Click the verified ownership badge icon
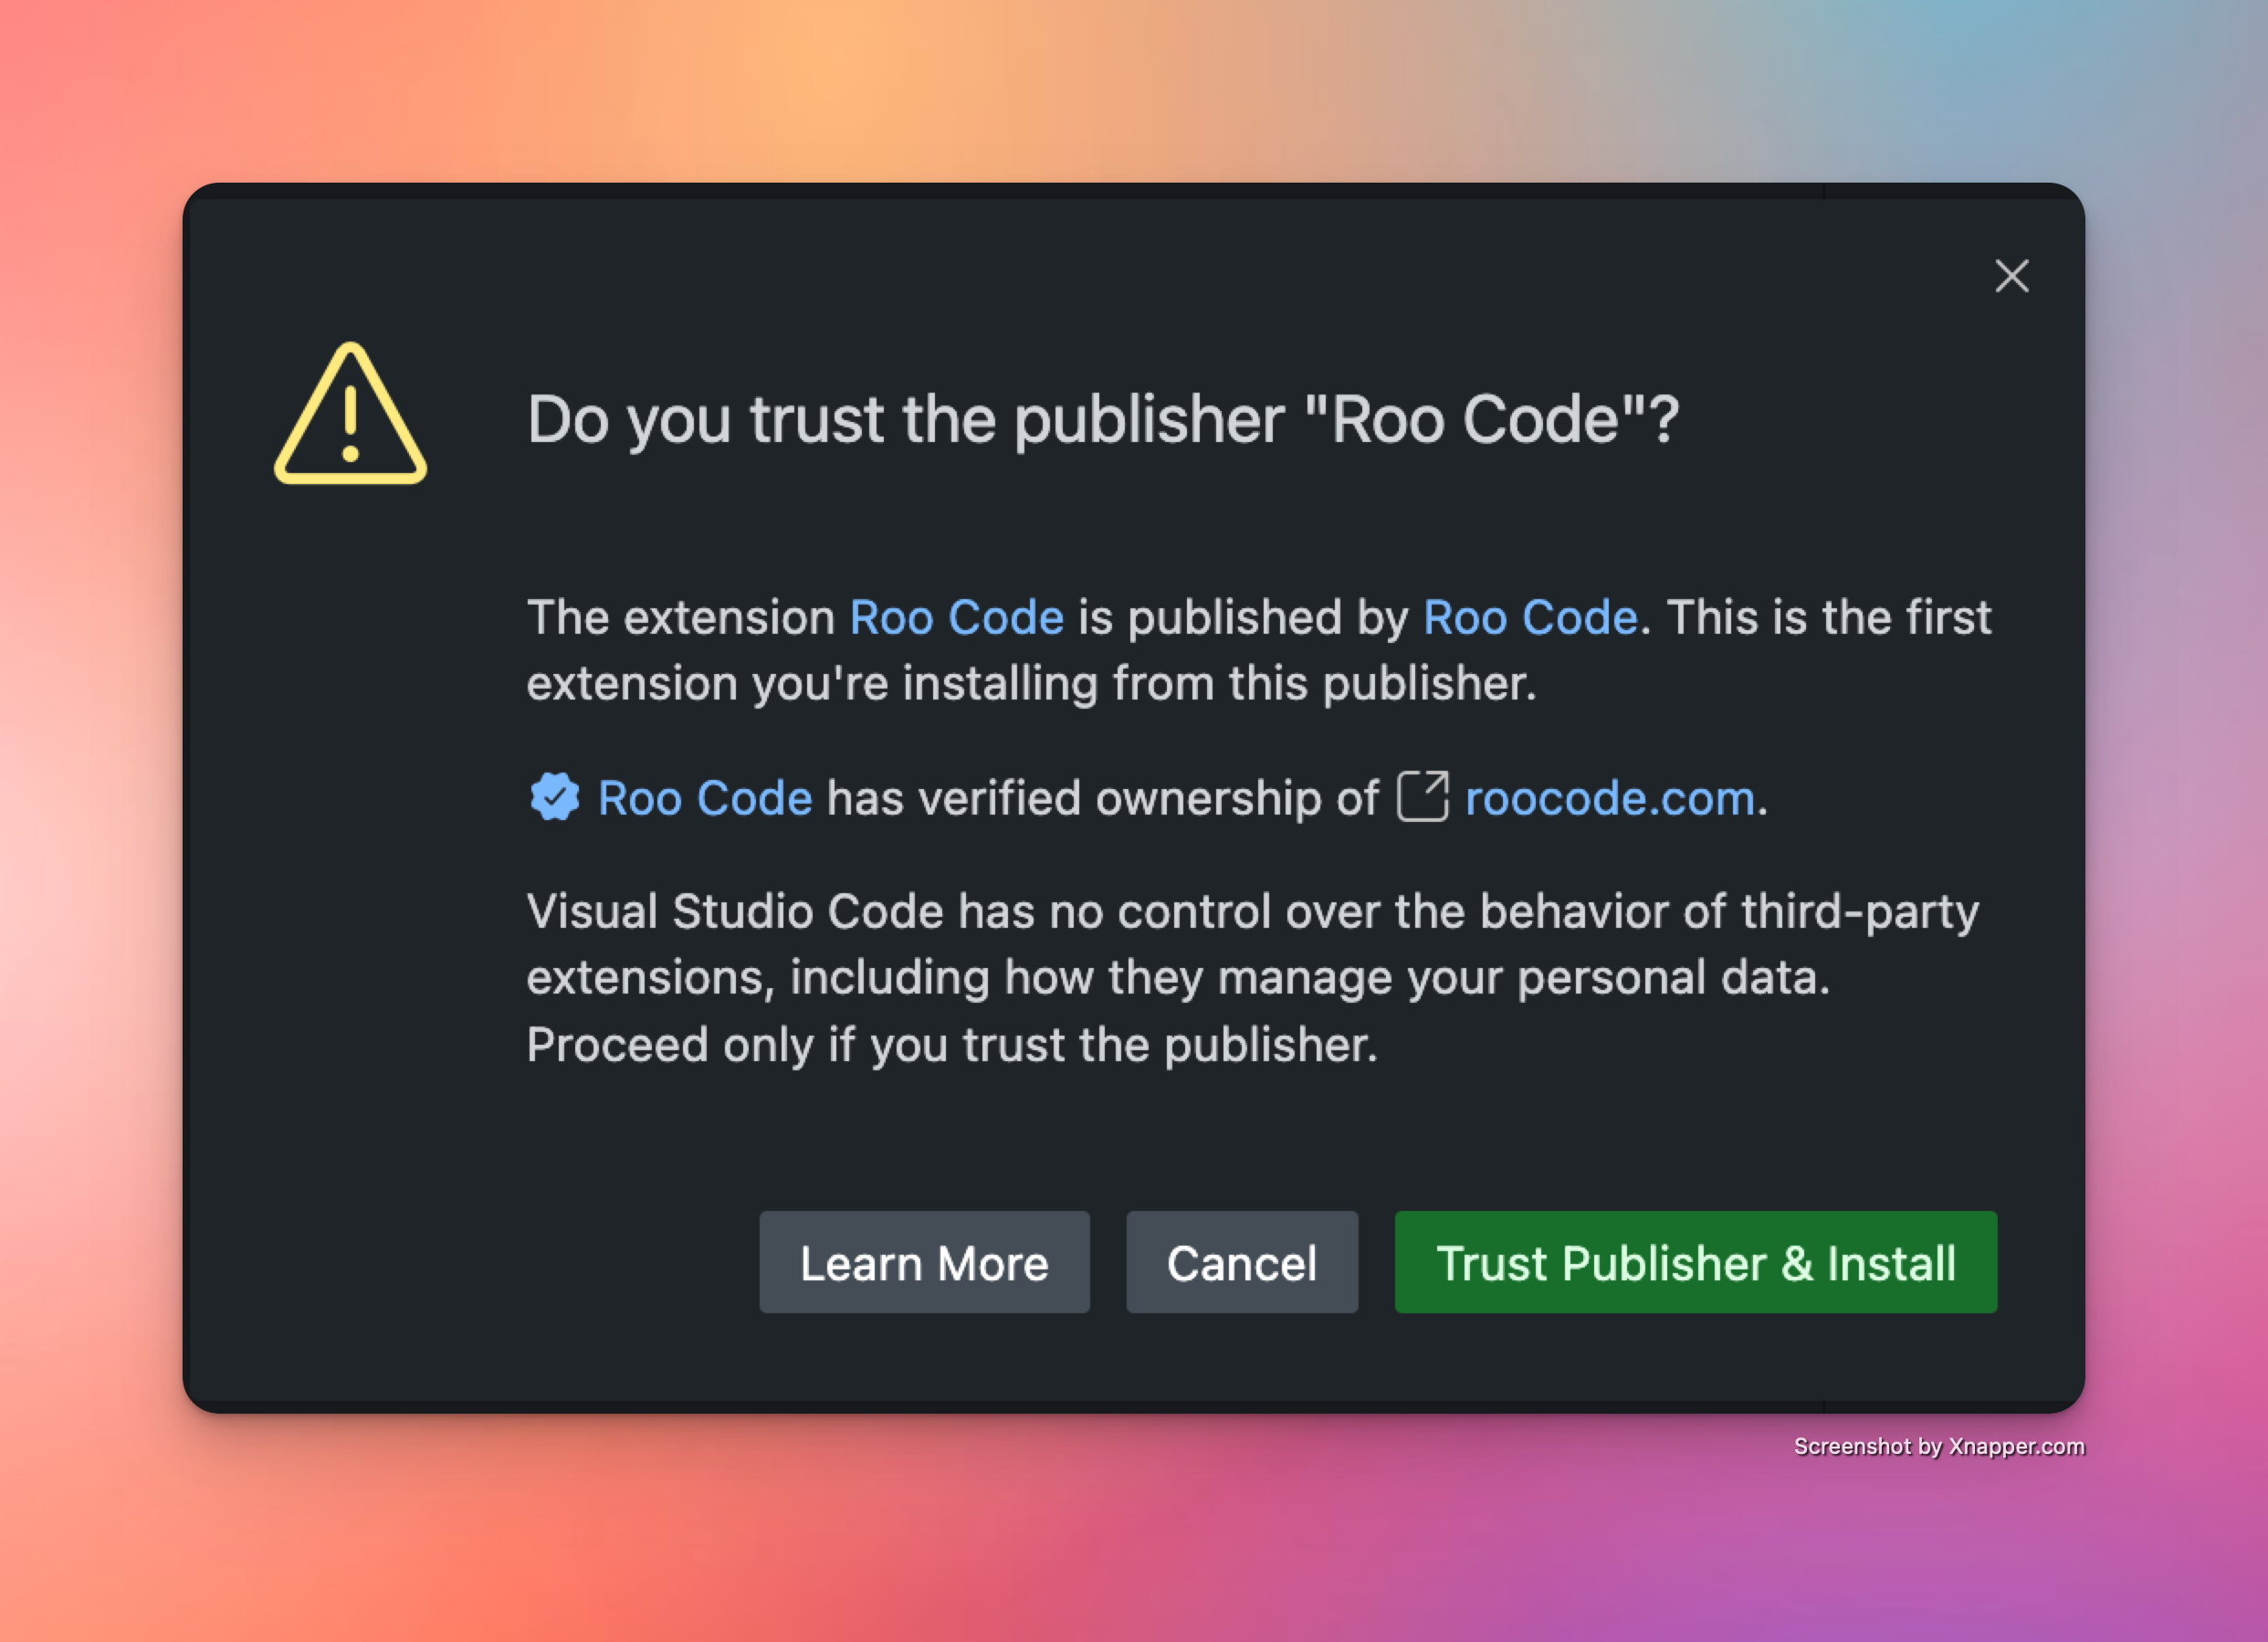This screenshot has width=2268, height=1642. click(x=556, y=797)
